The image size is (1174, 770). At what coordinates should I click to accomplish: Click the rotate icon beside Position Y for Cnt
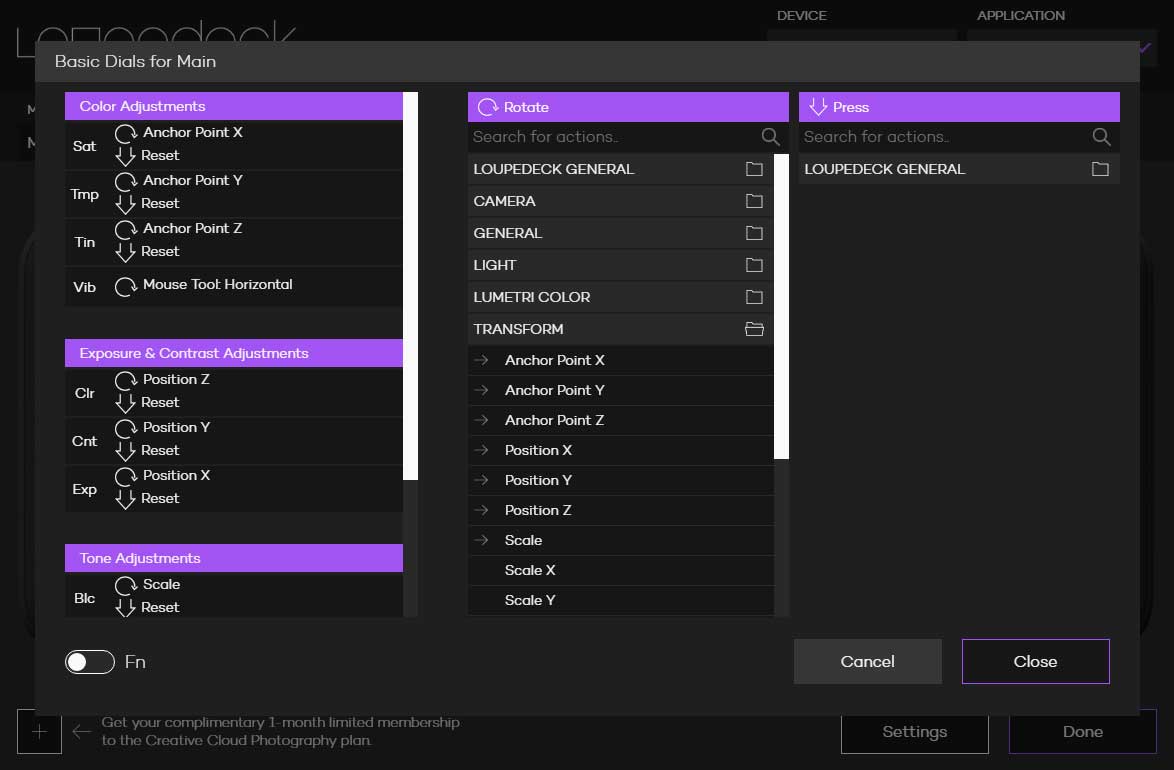click(126, 428)
